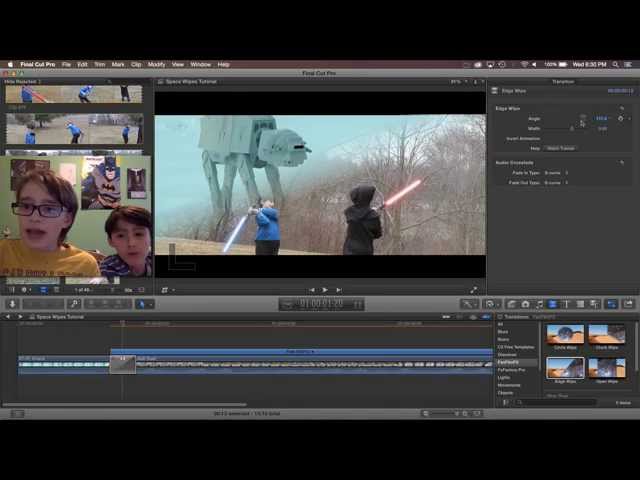Screen dimensions: 640x480
Task: Open the Mark menu
Action: coord(118,64)
